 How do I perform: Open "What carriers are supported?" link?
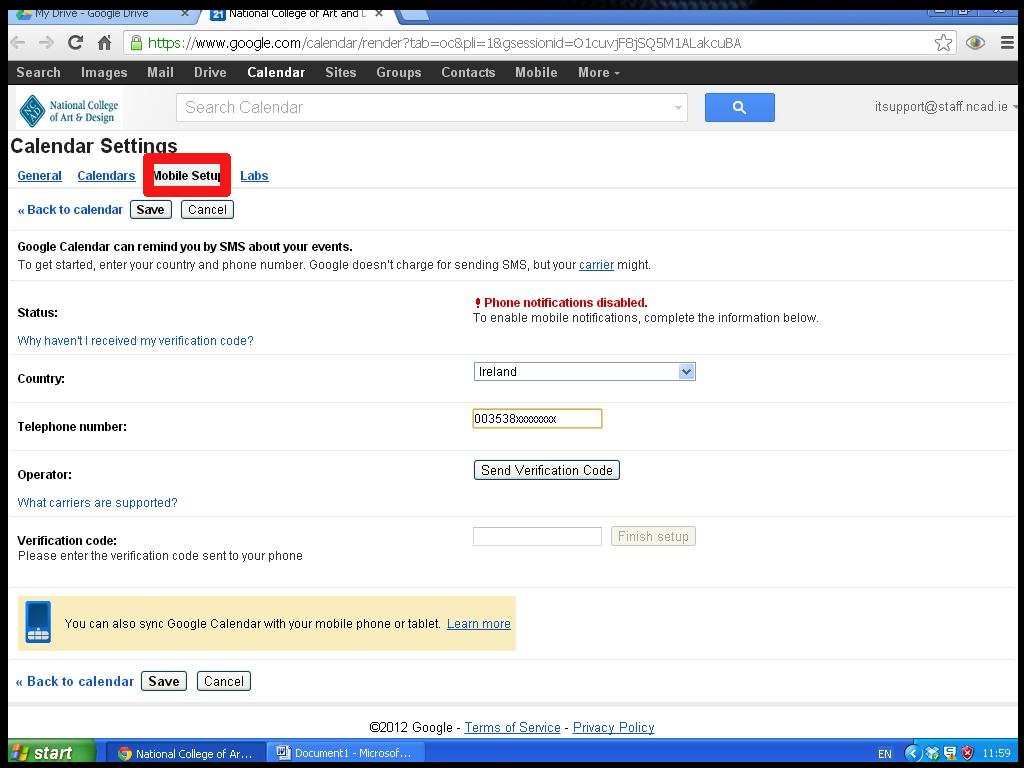(97, 503)
